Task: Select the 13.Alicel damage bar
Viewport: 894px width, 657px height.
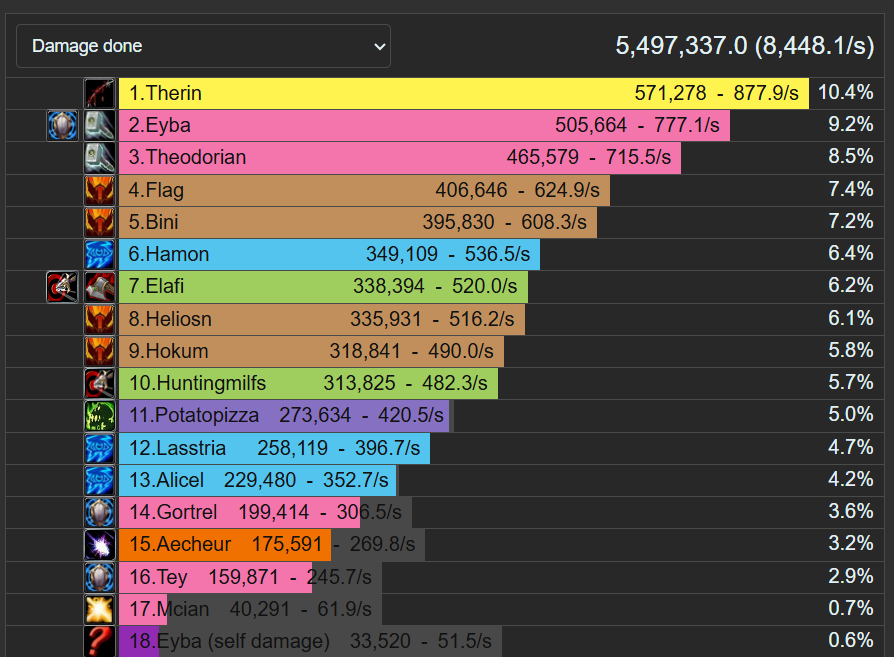Action: (x=258, y=480)
